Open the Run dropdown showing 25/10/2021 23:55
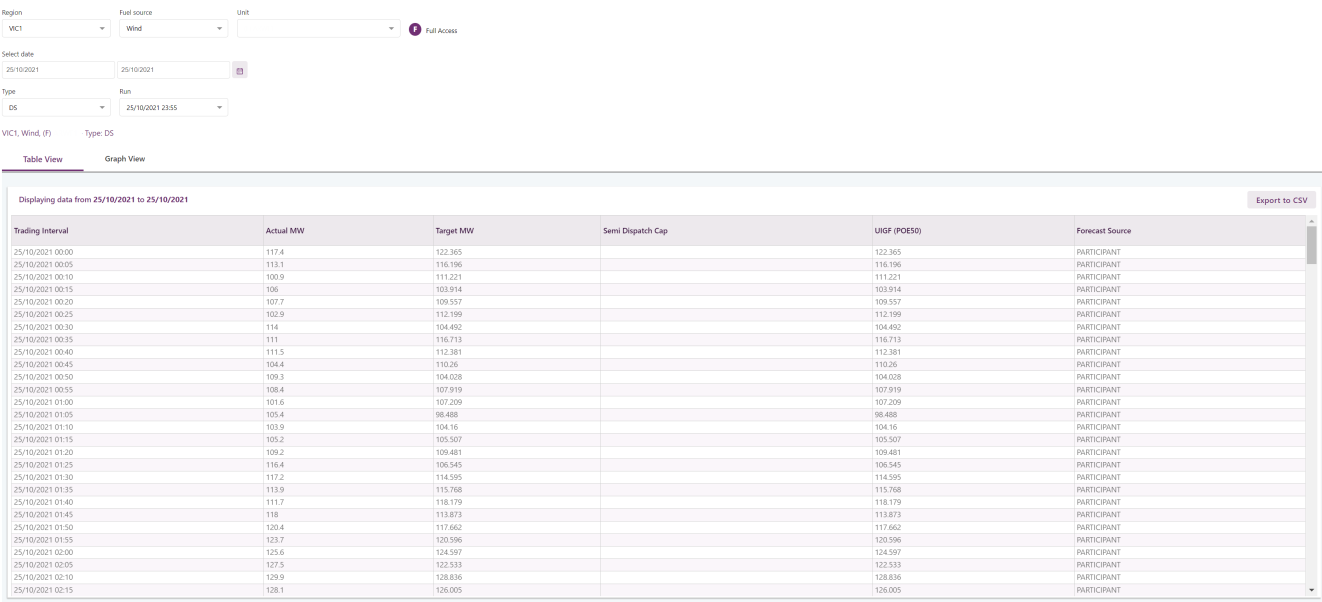Screen dimensions: 1322x602 pos(173,107)
